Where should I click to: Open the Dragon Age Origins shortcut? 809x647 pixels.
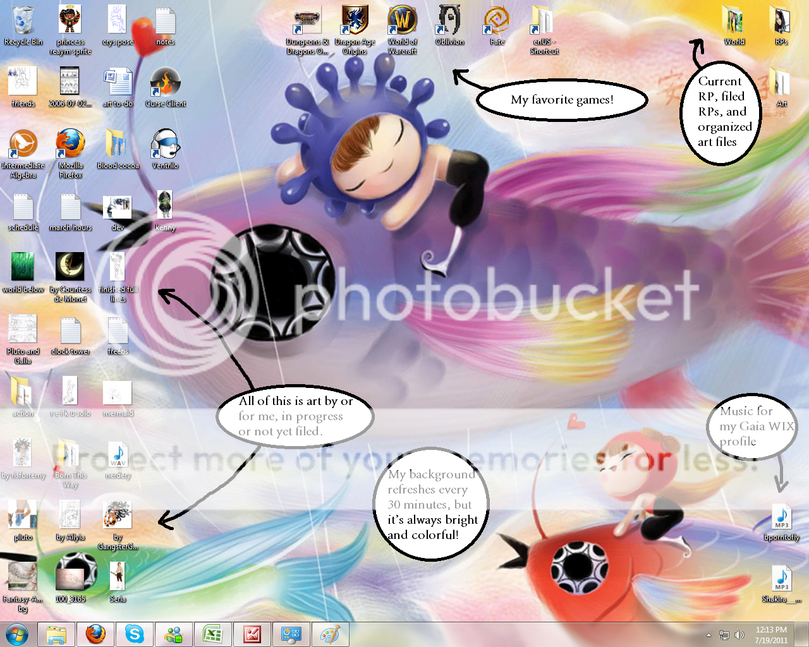point(353,20)
